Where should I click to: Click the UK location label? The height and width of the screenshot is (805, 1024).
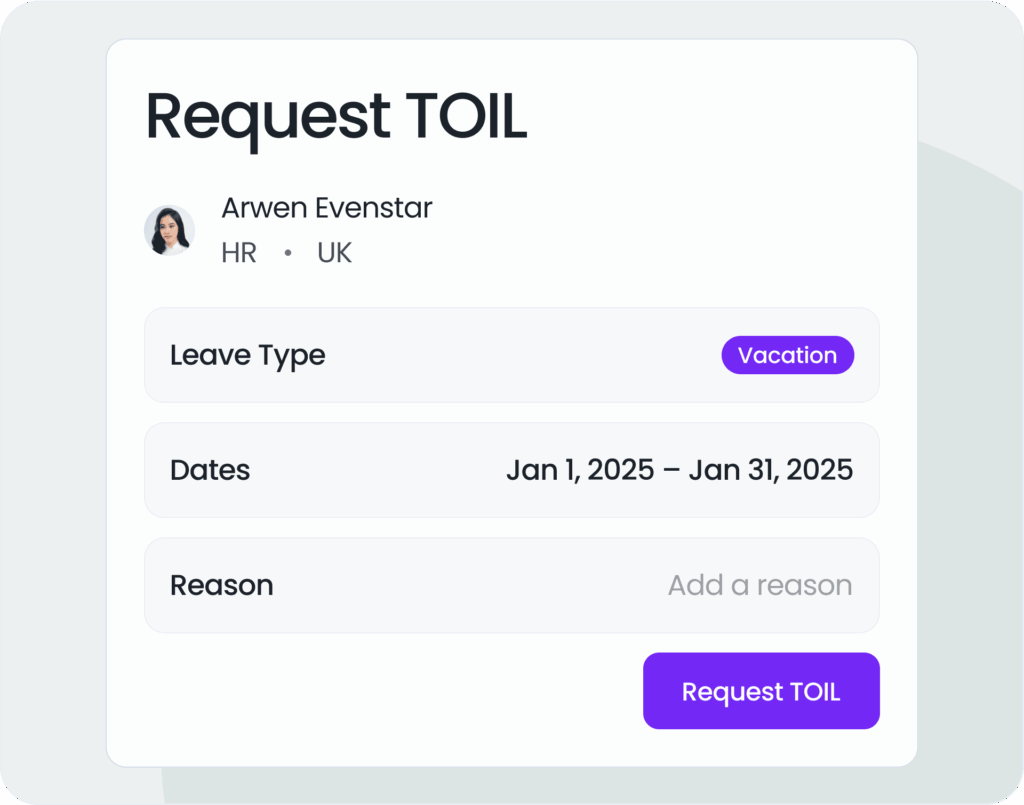tap(334, 252)
